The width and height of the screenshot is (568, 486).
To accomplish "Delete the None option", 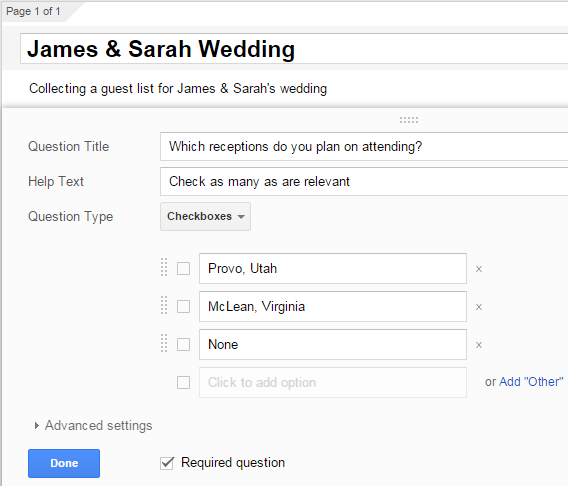I will [479, 345].
